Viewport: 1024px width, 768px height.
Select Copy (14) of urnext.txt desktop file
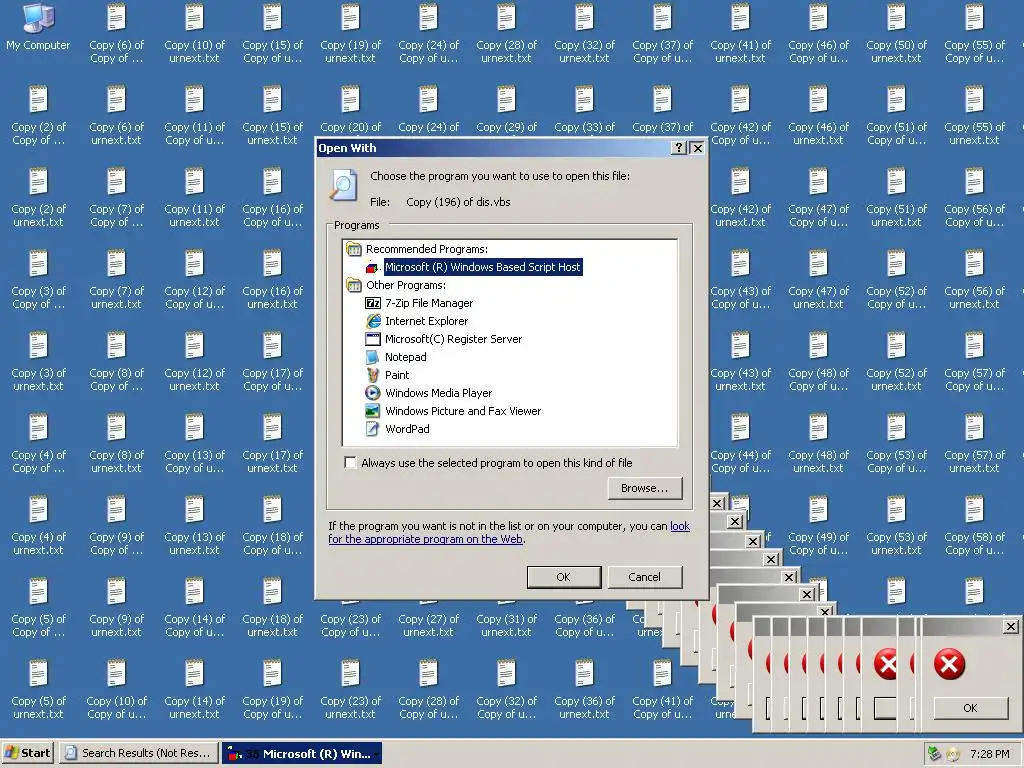[x=195, y=691]
